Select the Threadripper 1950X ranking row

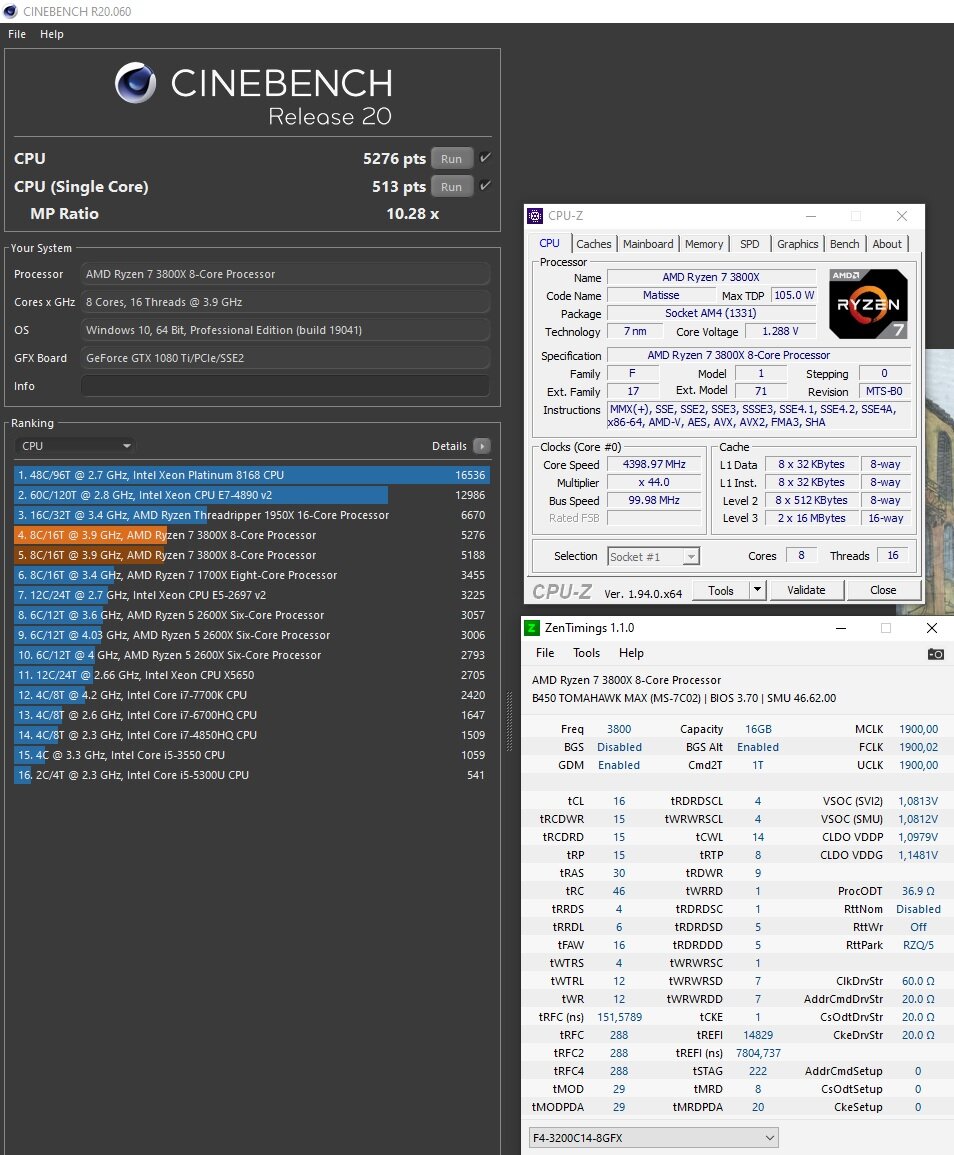tap(252, 515)
